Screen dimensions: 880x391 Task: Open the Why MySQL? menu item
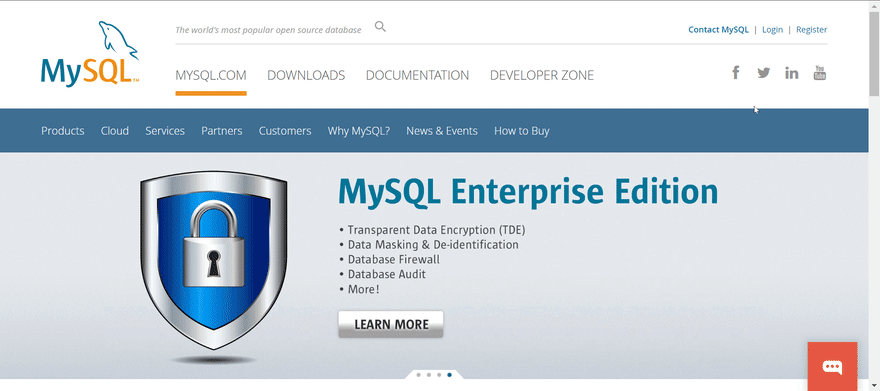[x=359, y=131]
